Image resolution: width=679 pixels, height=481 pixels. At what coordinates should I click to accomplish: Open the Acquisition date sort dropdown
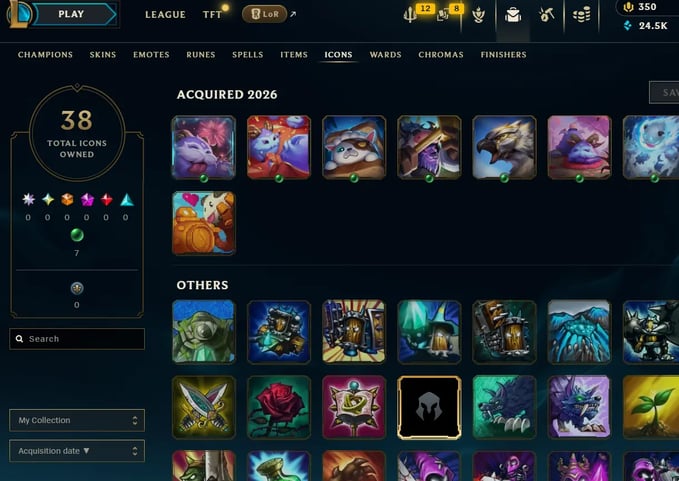(77, 451)
